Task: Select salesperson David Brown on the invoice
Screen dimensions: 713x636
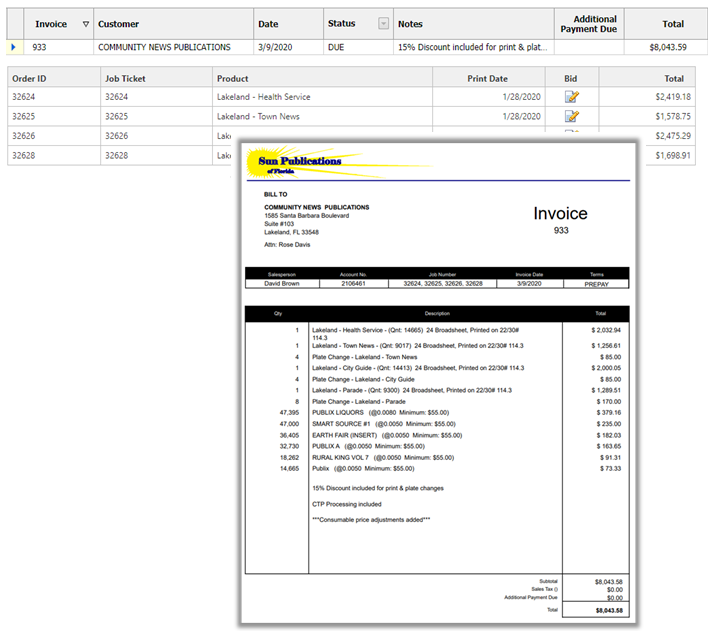Action: tap(282, 284)
